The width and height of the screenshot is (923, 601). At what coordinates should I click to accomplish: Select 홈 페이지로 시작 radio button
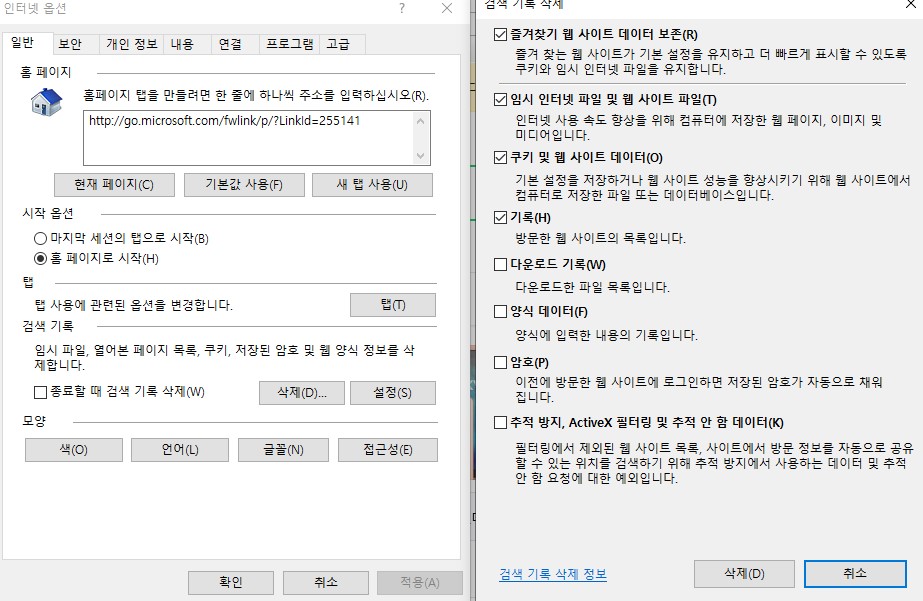click(x=40, y=258)
